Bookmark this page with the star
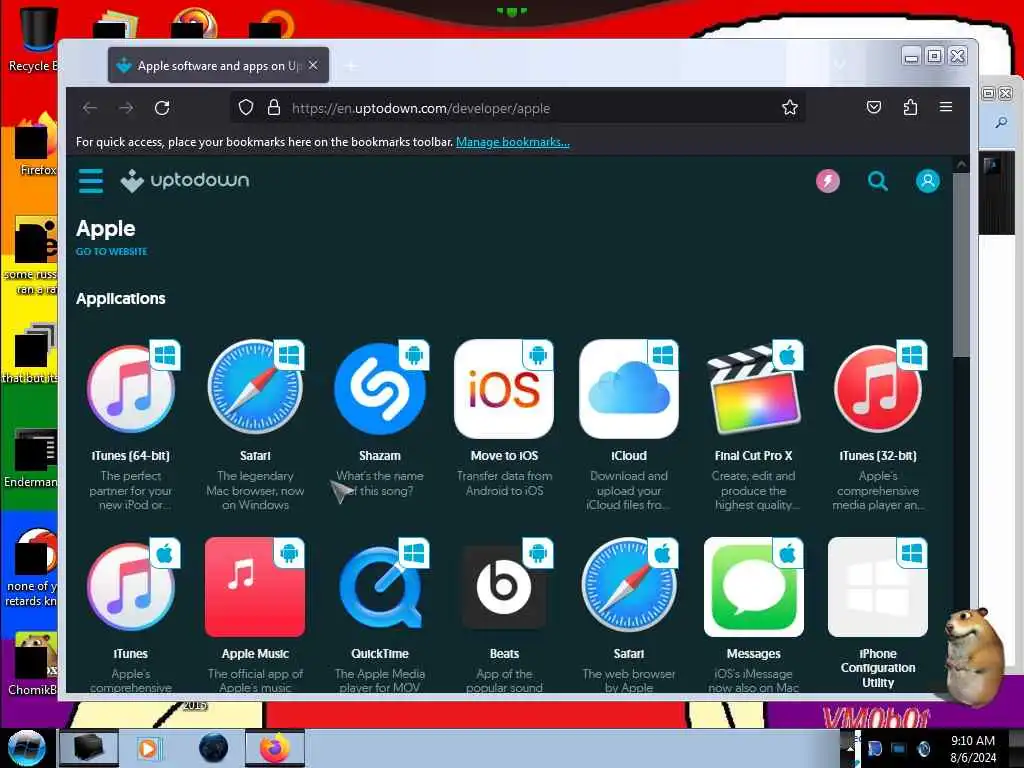Screen dimensions: 1024x768 click(x=790, y=108)
